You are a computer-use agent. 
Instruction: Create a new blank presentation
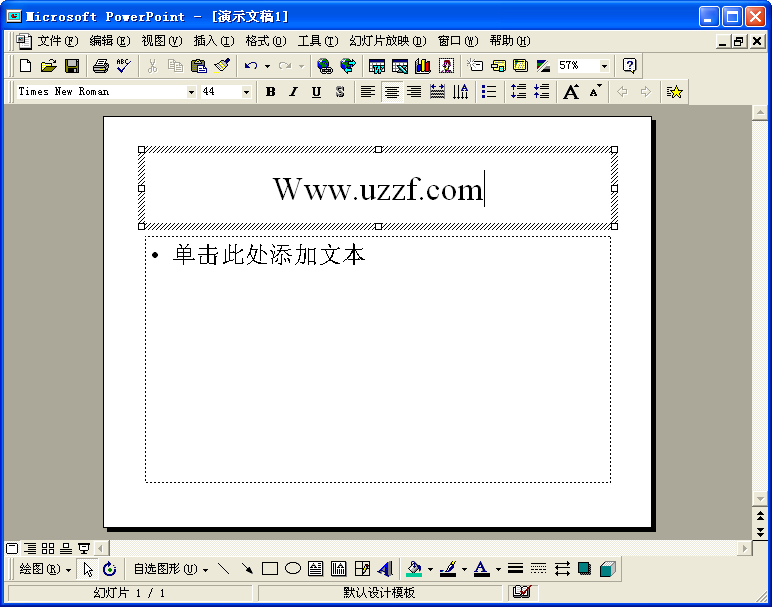(x=25, y=65)
